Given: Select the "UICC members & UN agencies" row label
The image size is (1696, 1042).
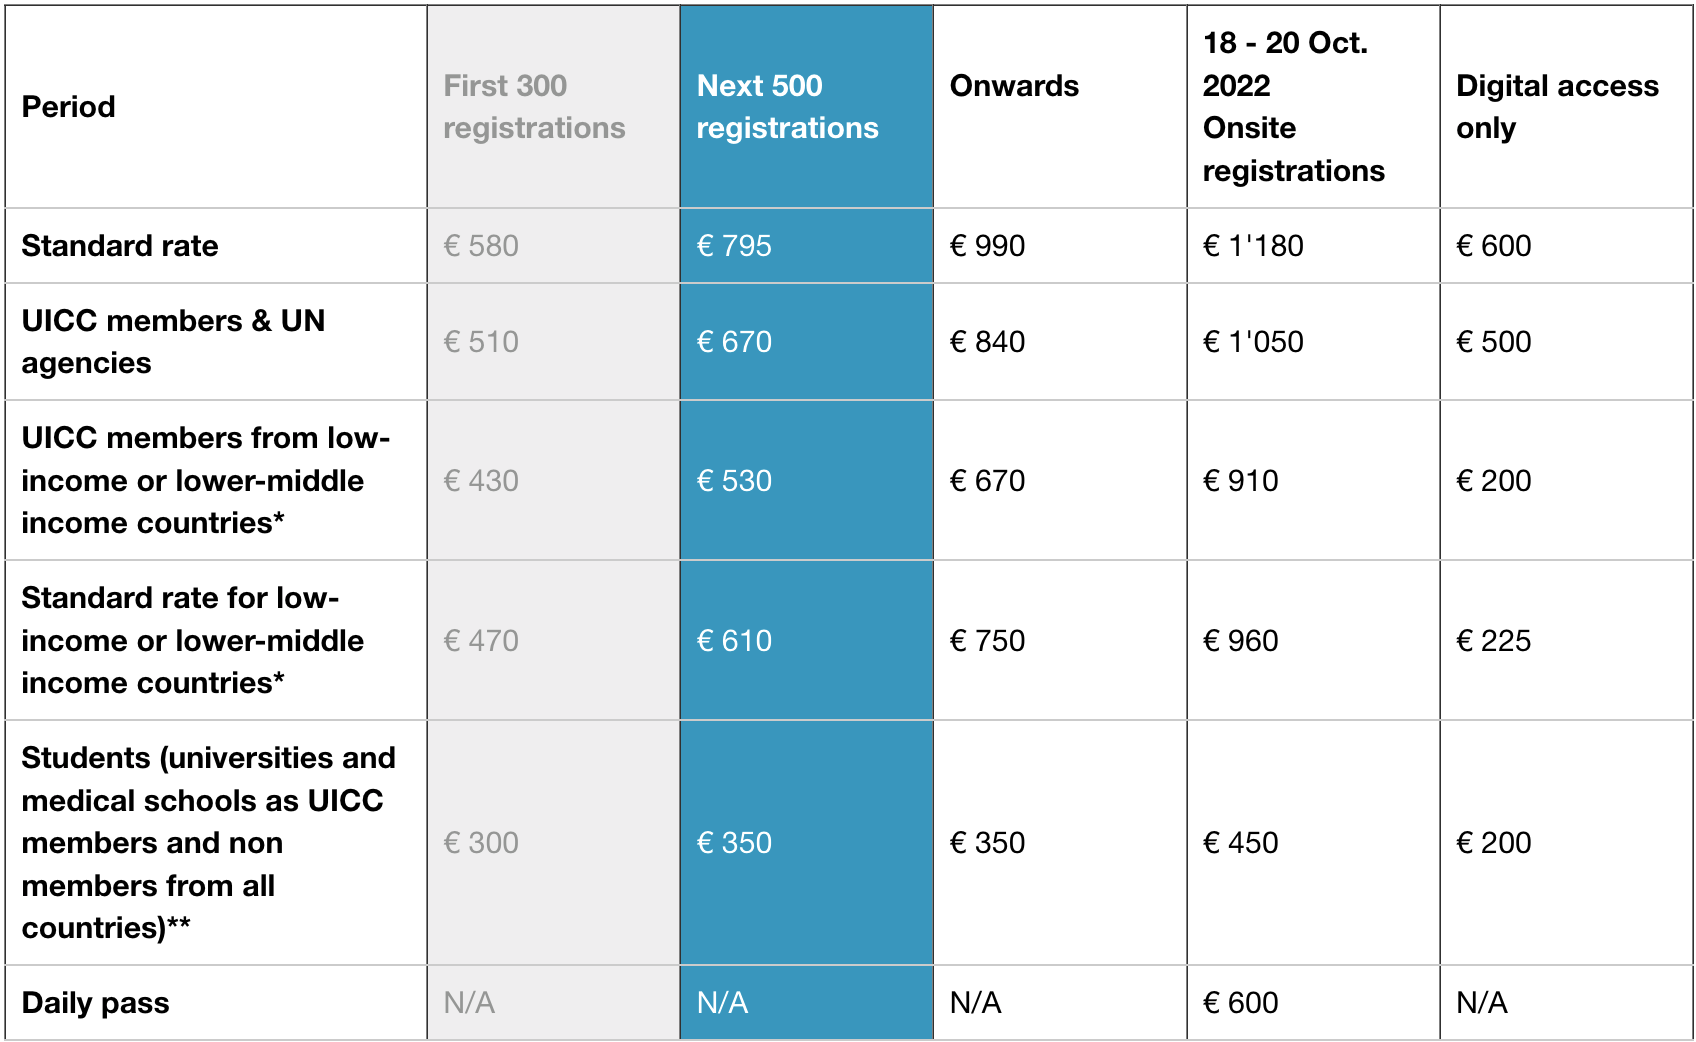Looking at the screenshot, I should tap(173, 342).
